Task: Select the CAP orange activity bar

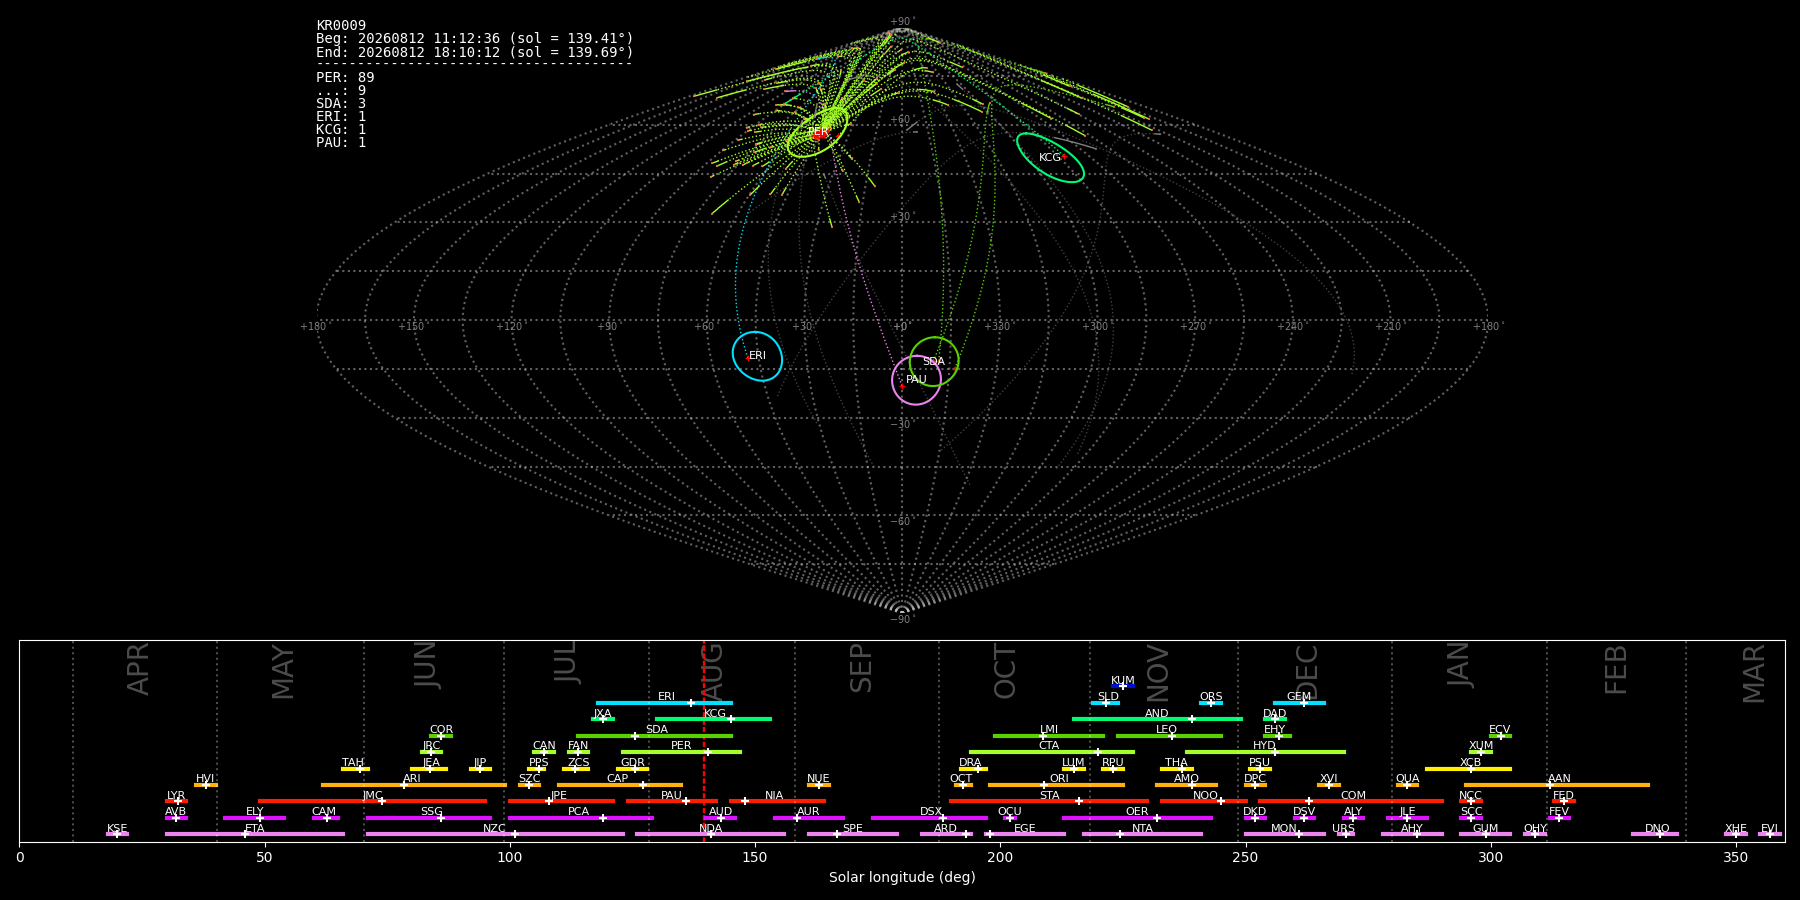Action: click(620, 785)
